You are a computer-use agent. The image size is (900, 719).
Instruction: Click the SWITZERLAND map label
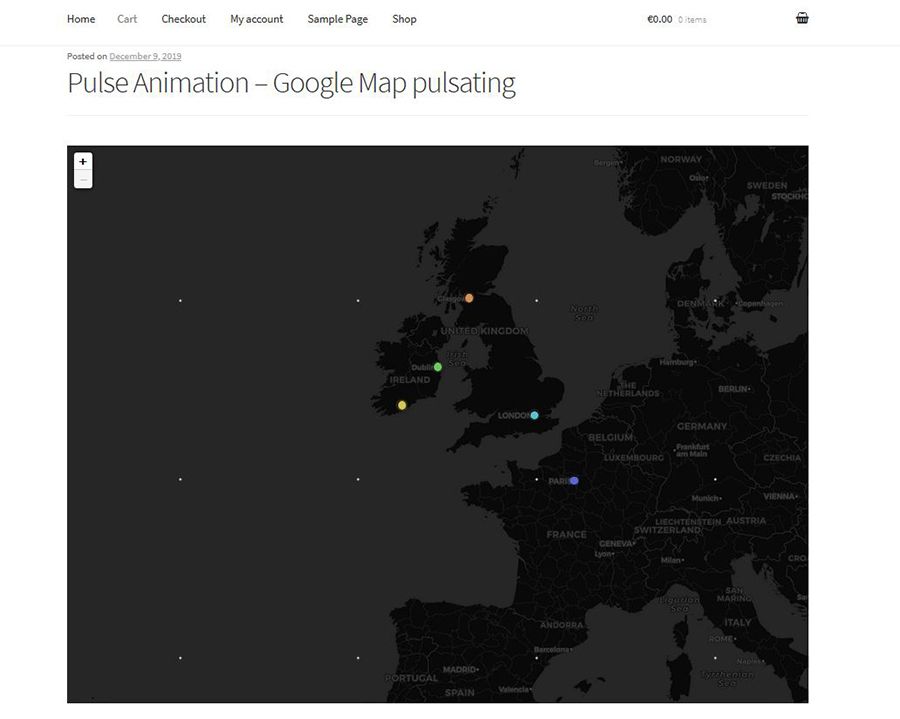[667, 530]
